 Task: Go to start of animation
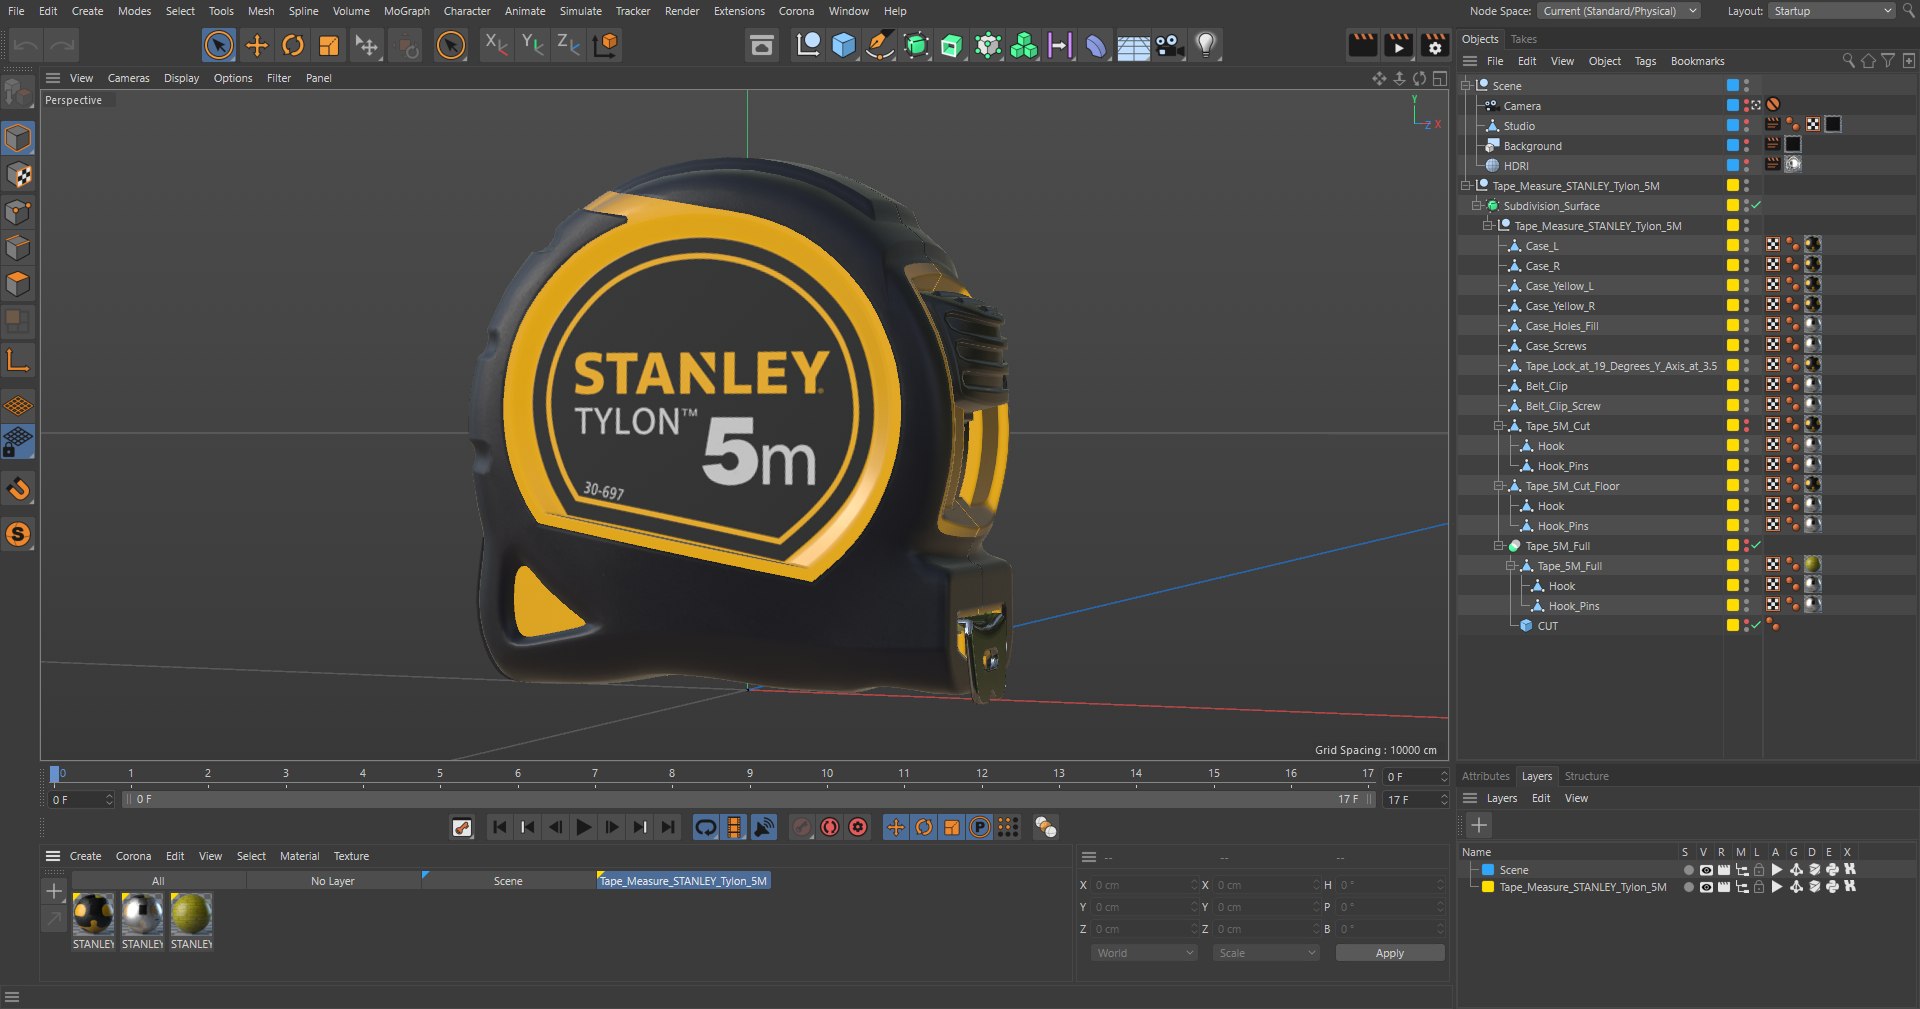(499, 827)
